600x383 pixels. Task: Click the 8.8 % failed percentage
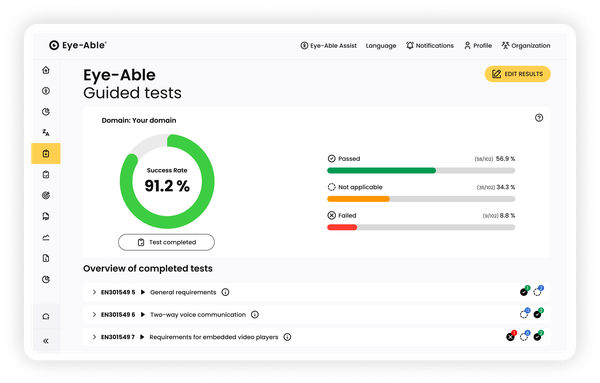507,215
